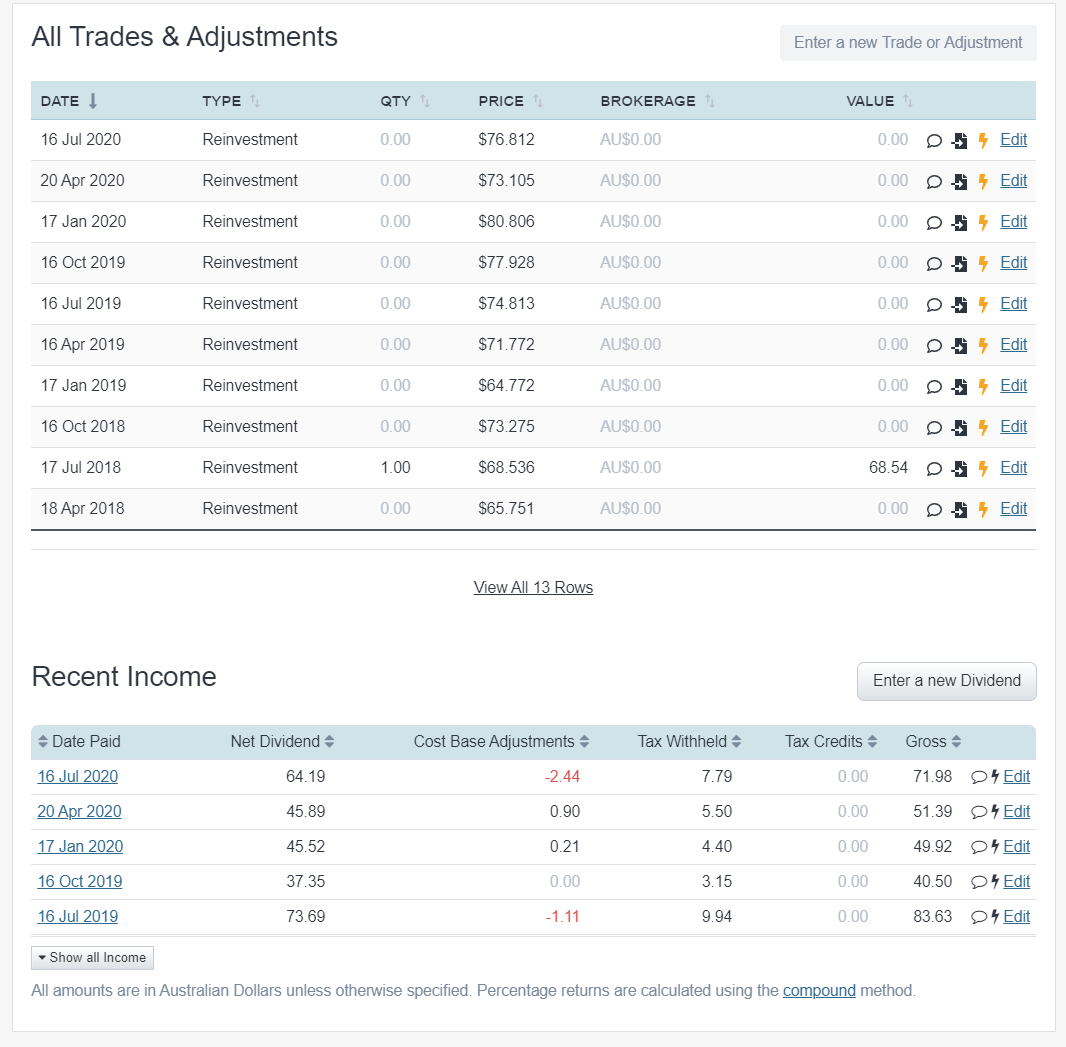Click the lightning bolt on the 16 Apr 2019 reinvestment
Image resolution: width=1066 pixels, height=1047 pixels.
[x=981, y=345]
